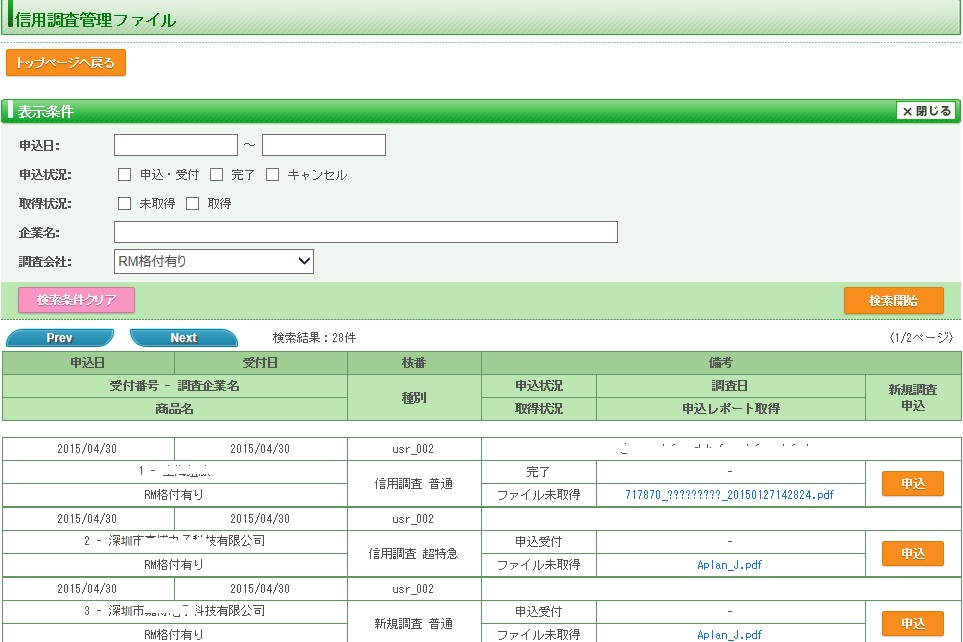Click the 企業名 text field
963x642 pixels.
point(366,233)
